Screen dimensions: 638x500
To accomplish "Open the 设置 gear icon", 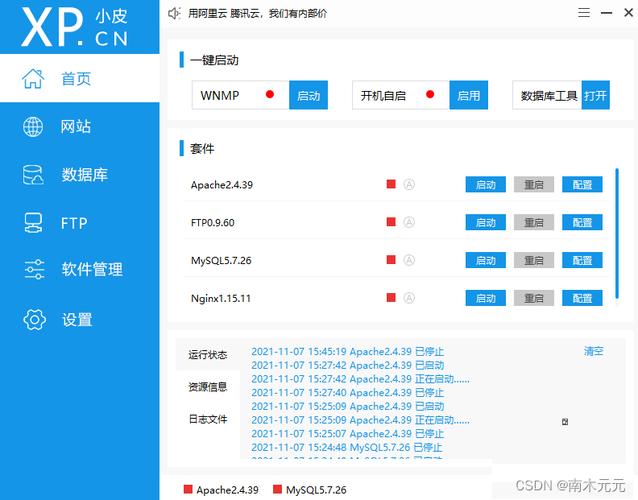I will pos(35,319).
